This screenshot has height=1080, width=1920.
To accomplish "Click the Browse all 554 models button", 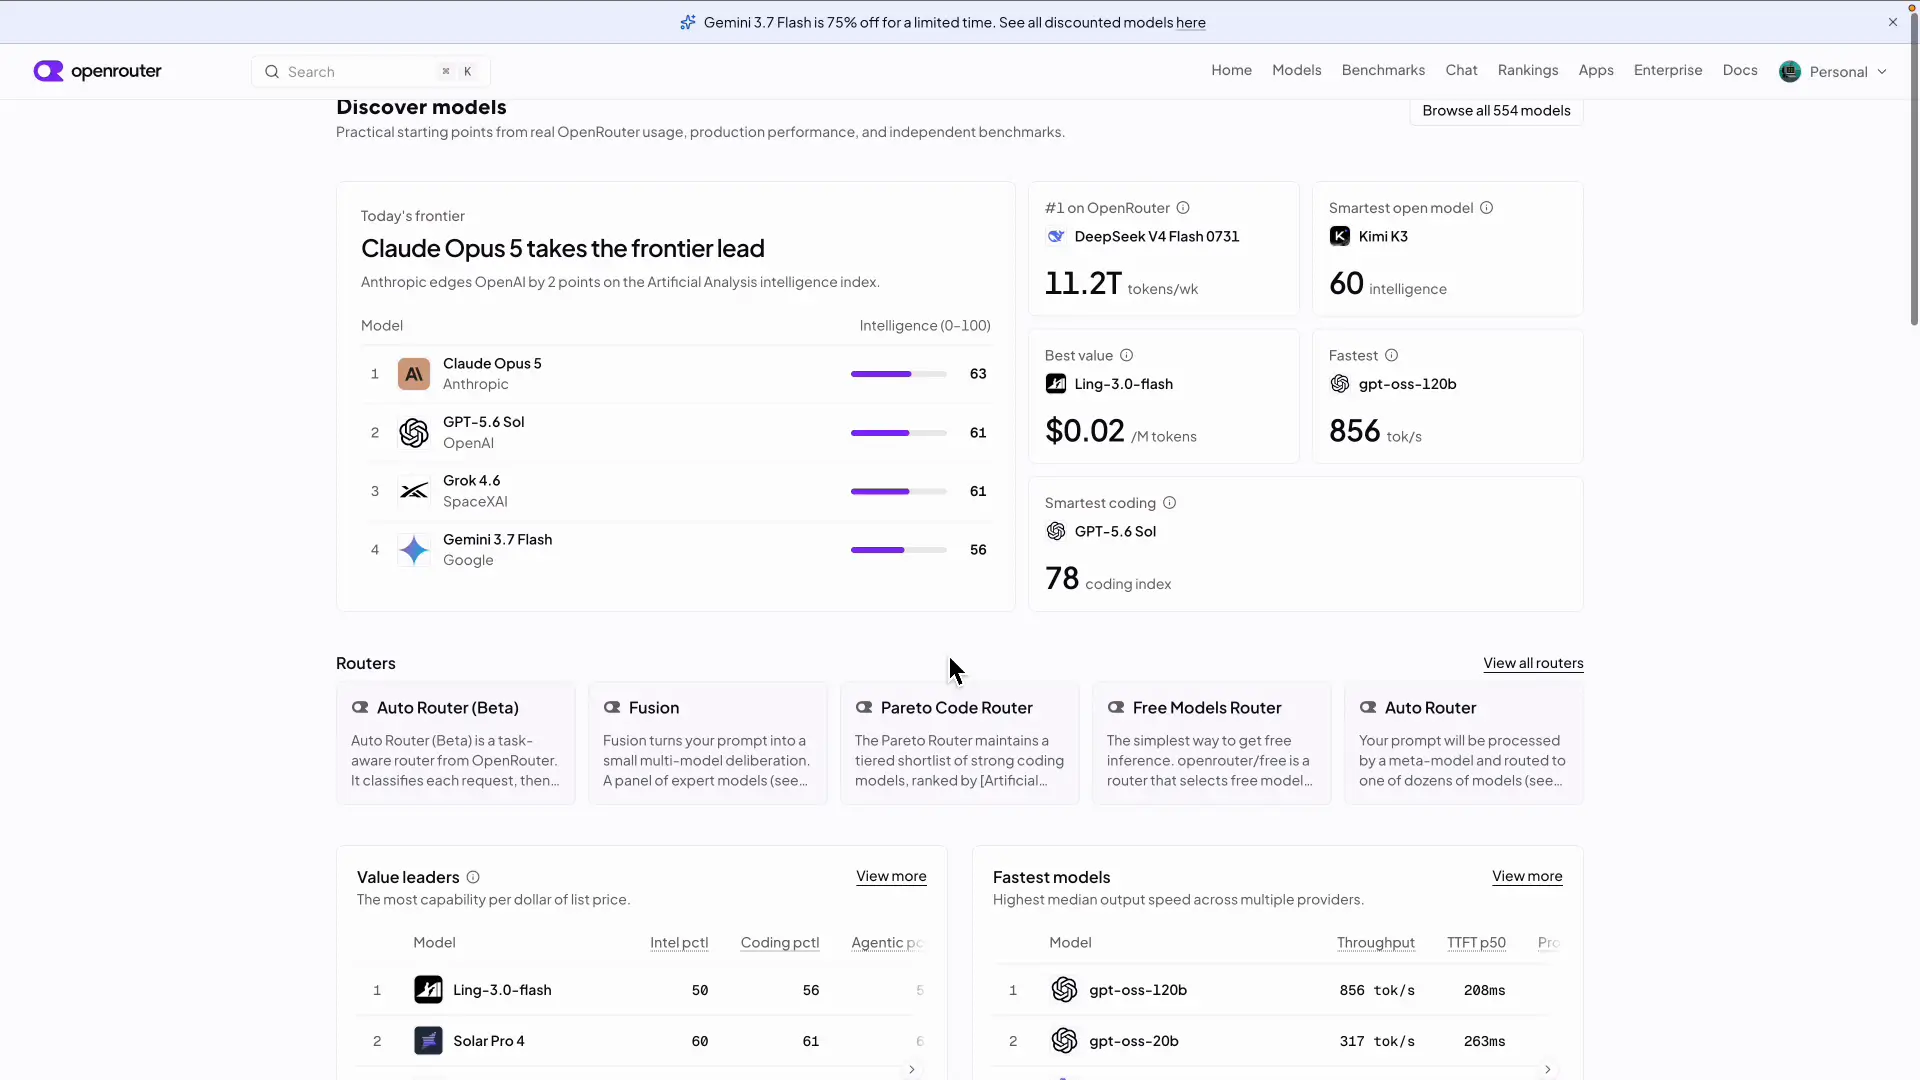I will tap(1496, 111).
